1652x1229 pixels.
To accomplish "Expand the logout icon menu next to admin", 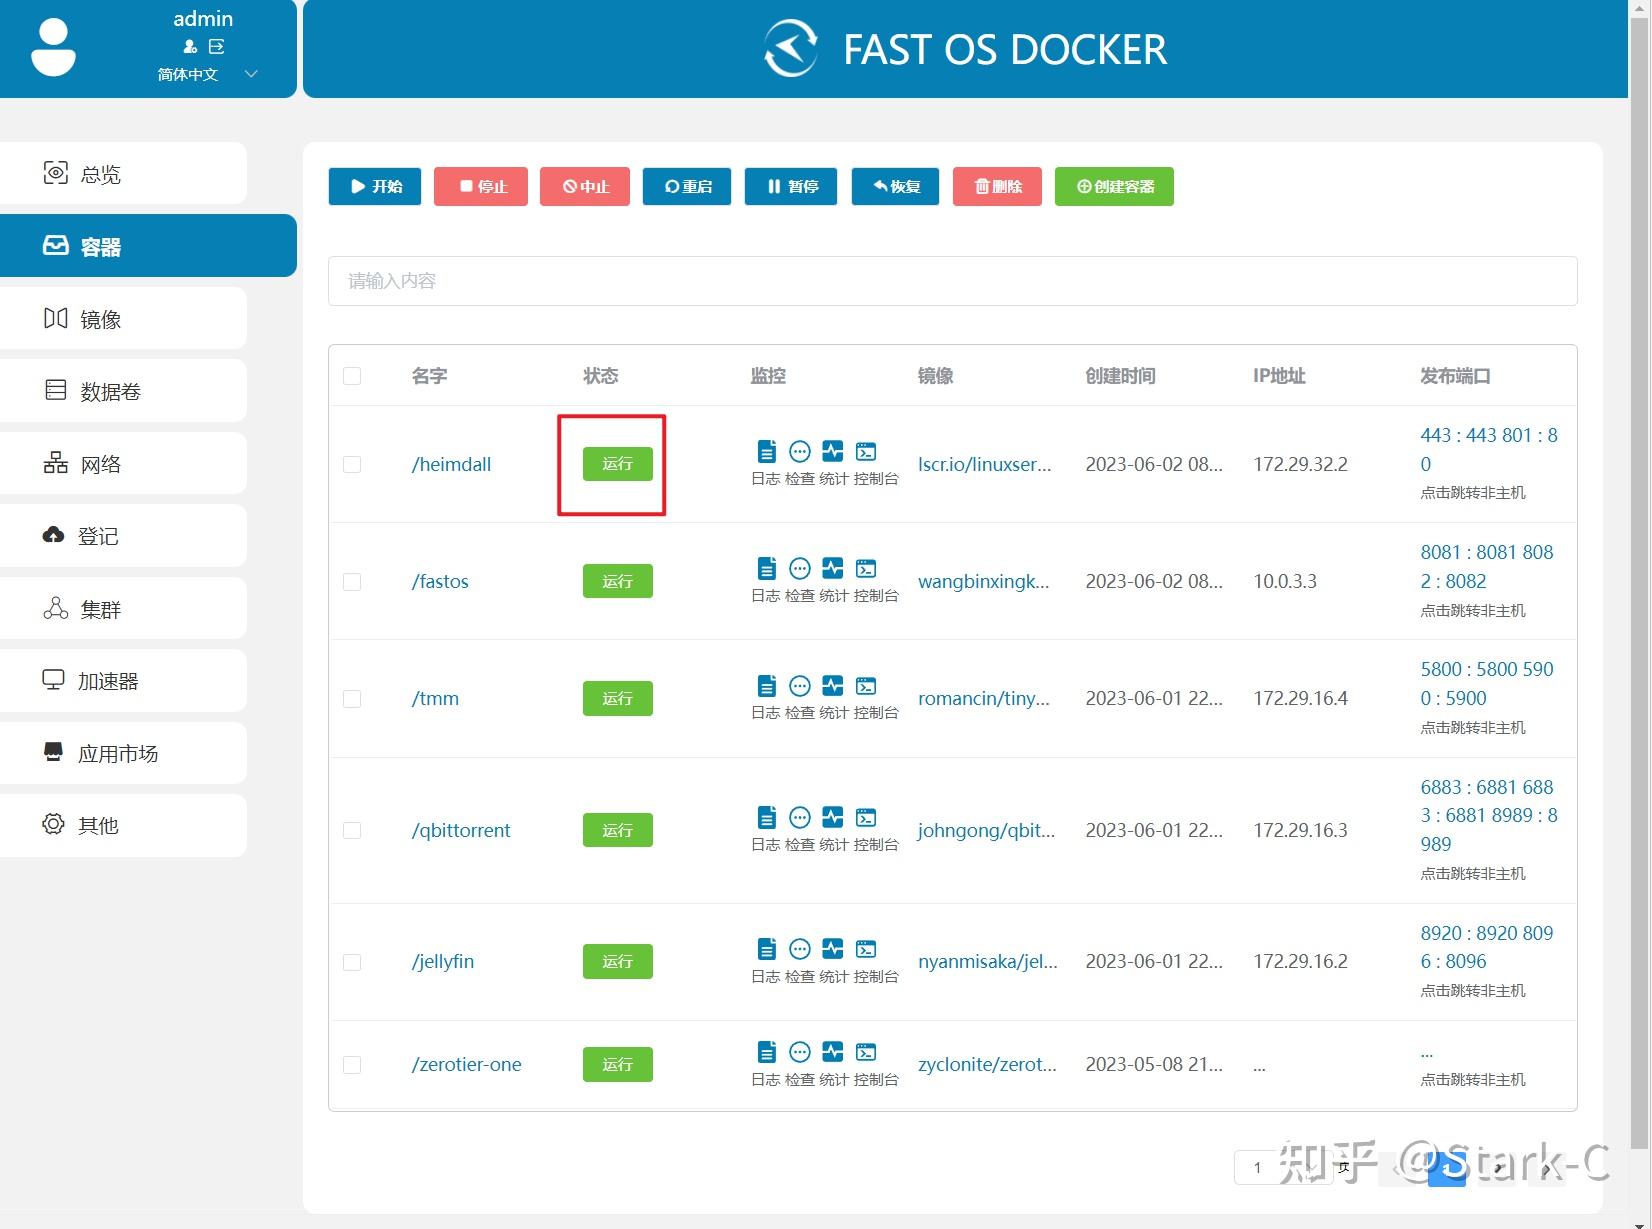I will (x=216, y=45).
